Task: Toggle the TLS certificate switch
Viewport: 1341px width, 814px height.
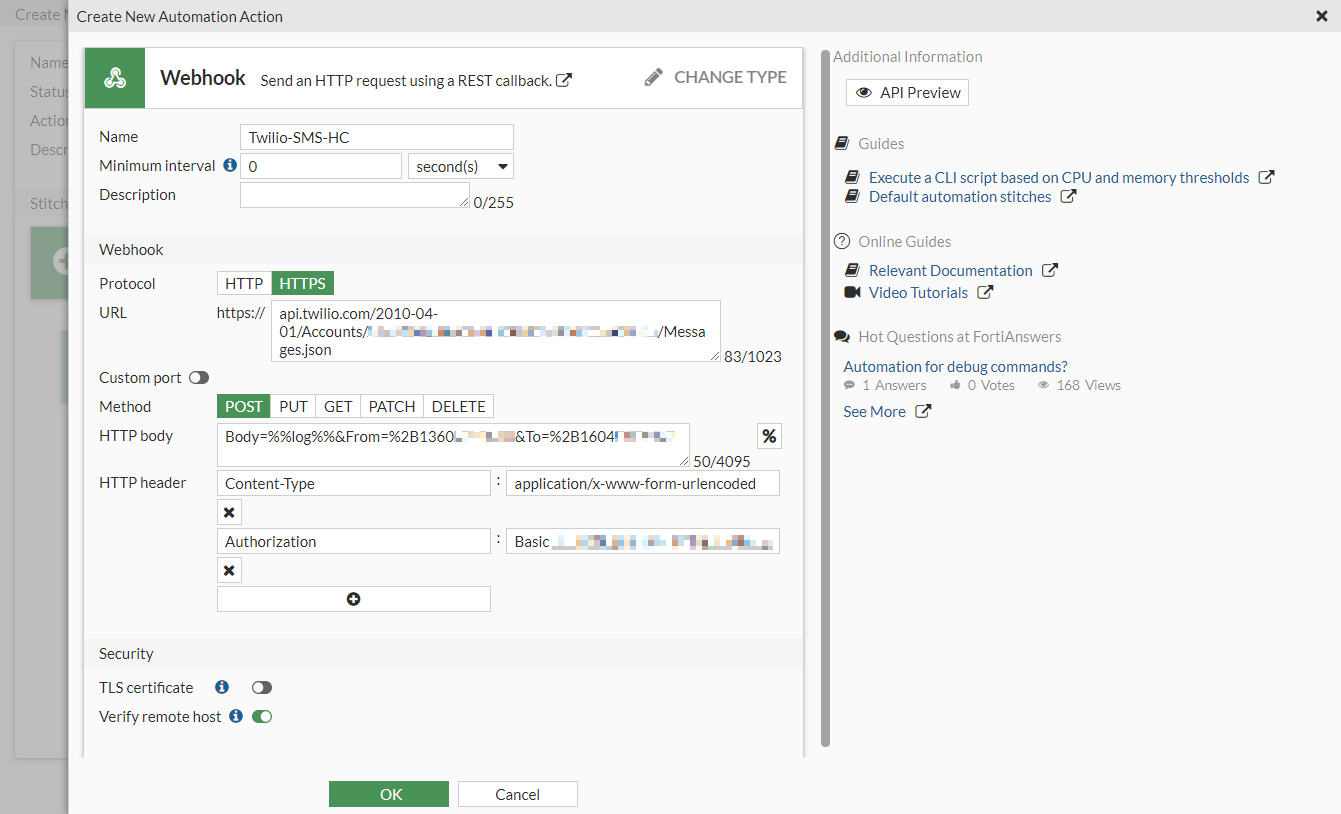Action: pos(262,688)
